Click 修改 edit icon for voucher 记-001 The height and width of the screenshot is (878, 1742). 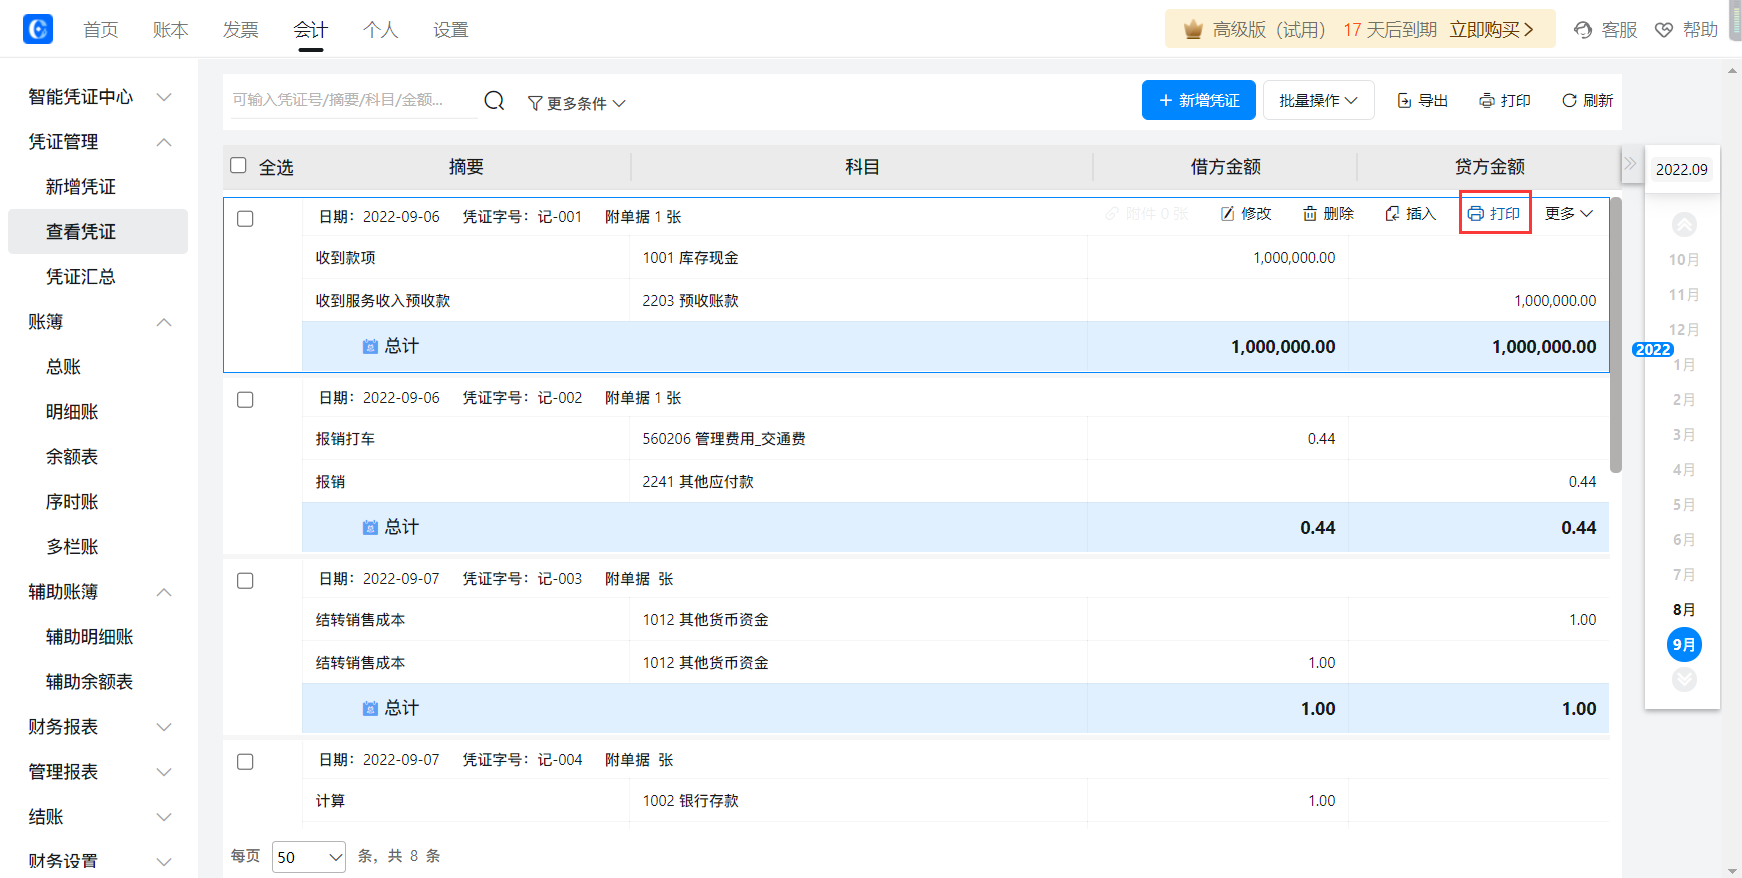[1228, 213]
